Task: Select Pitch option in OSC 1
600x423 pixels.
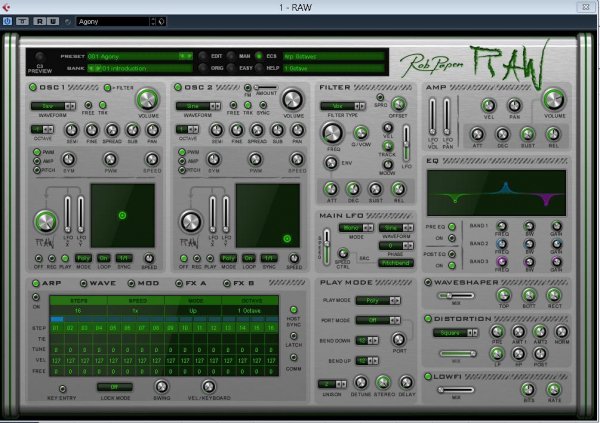Action: [x=37, y=170]
